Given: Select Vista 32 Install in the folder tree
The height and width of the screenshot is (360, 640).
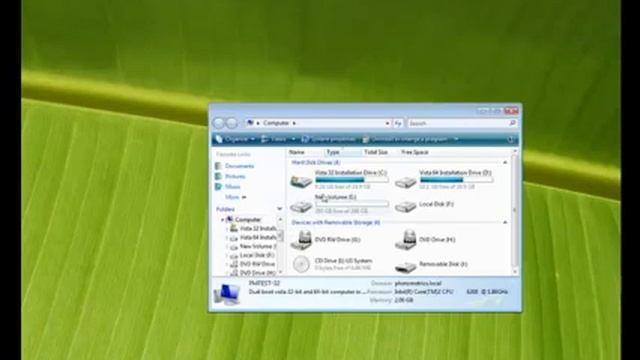Looking at the screenshot, I should 258,229.
